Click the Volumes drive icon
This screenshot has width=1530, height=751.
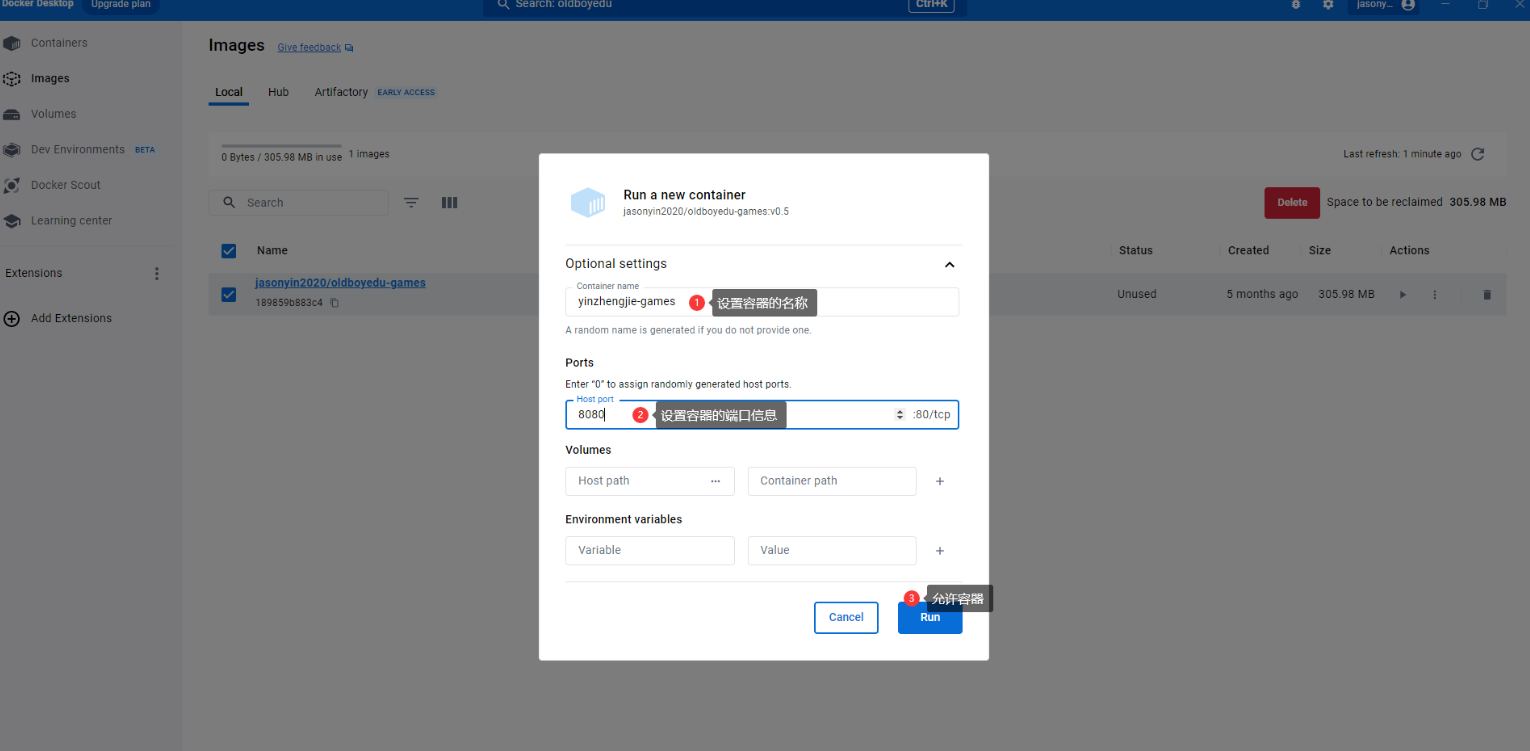click(12, 114)
